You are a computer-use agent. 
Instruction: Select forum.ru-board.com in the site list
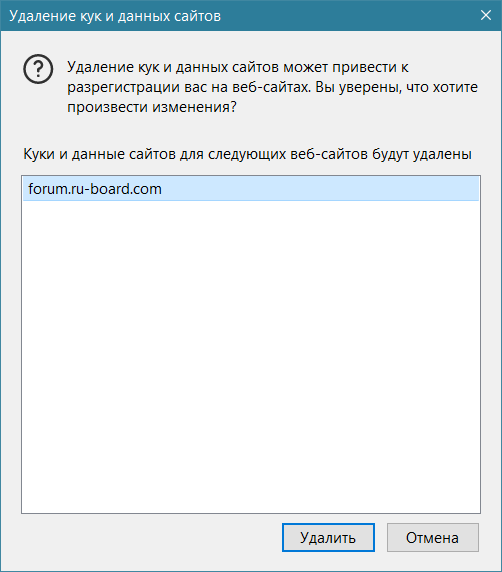pos(251,189)
